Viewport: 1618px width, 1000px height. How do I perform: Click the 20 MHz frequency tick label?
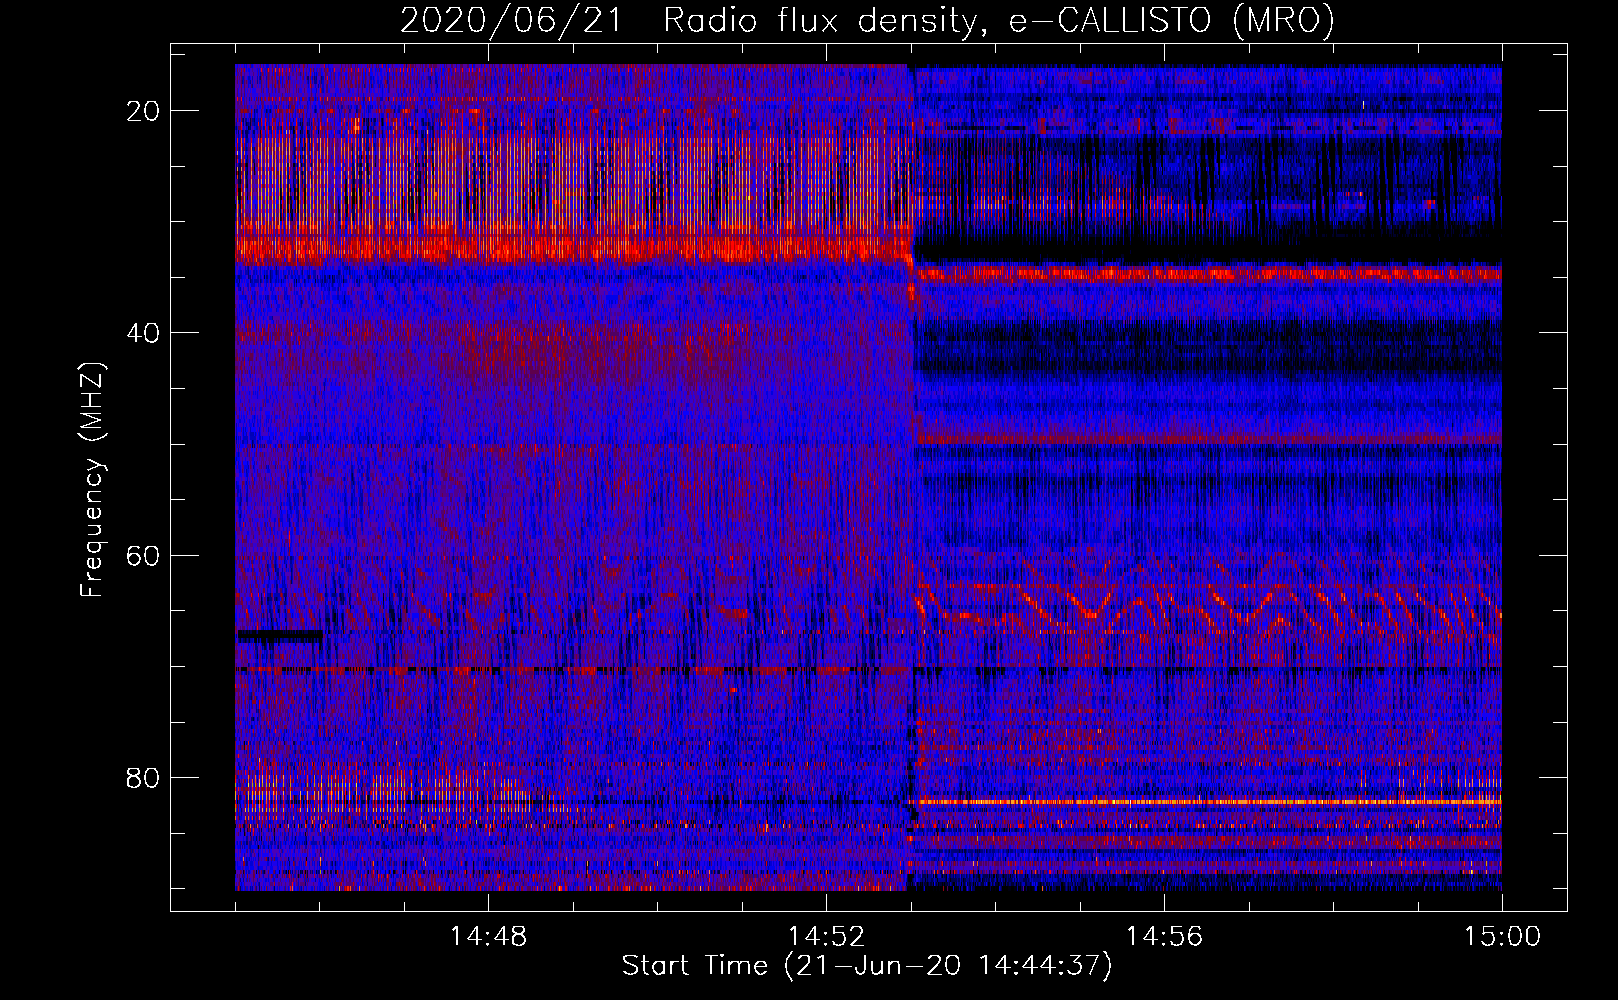(x=144, y=111)
